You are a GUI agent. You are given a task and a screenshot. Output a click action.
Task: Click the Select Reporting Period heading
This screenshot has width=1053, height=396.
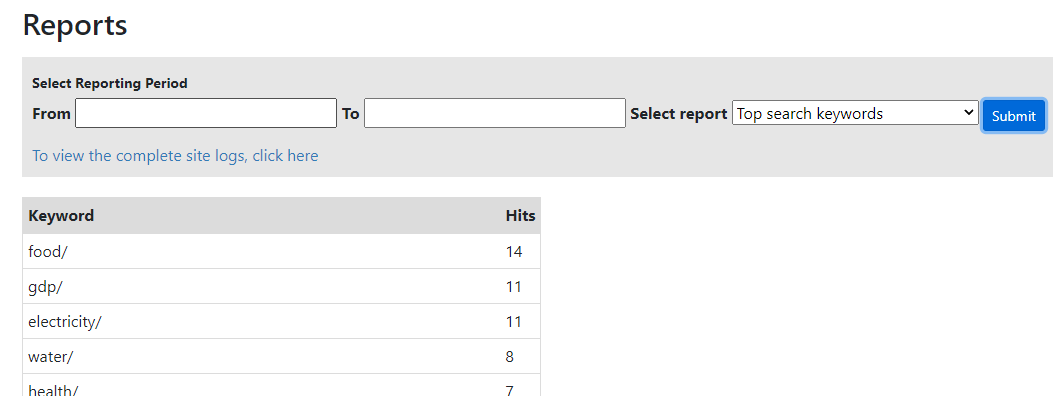pos(109,84)
